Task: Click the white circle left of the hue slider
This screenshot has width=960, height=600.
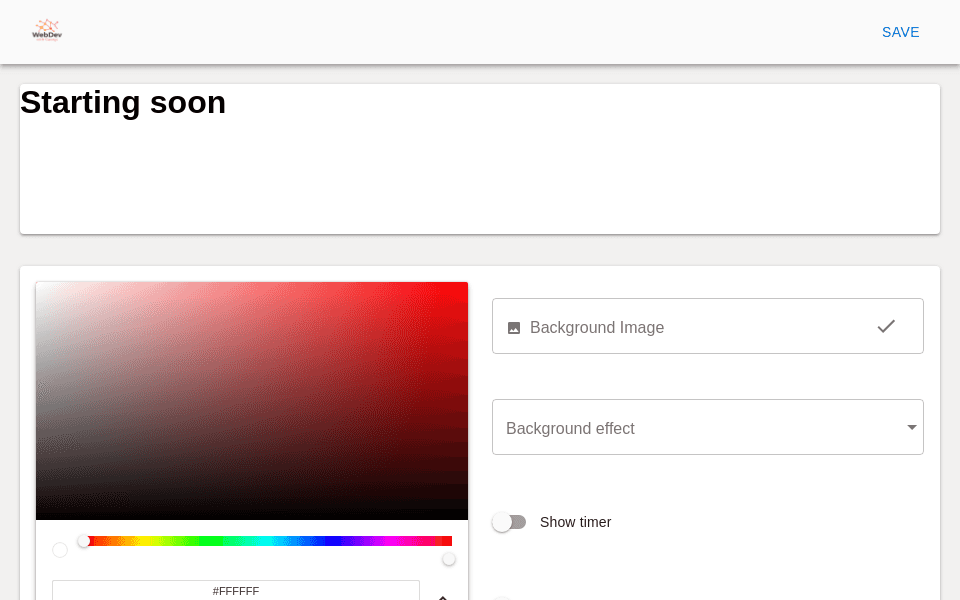Action: tap(60, 550)
